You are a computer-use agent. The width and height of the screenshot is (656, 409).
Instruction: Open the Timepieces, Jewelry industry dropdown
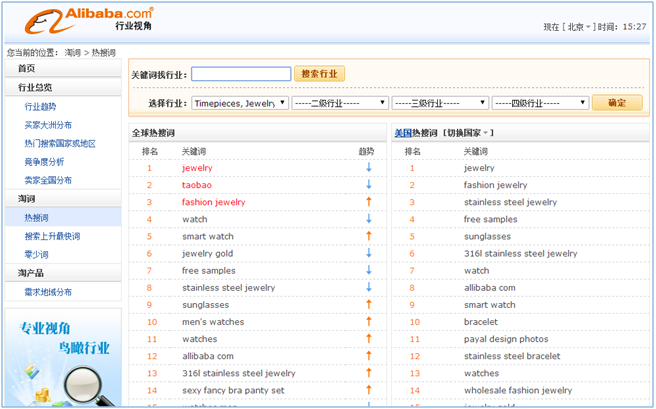(240, 103)
